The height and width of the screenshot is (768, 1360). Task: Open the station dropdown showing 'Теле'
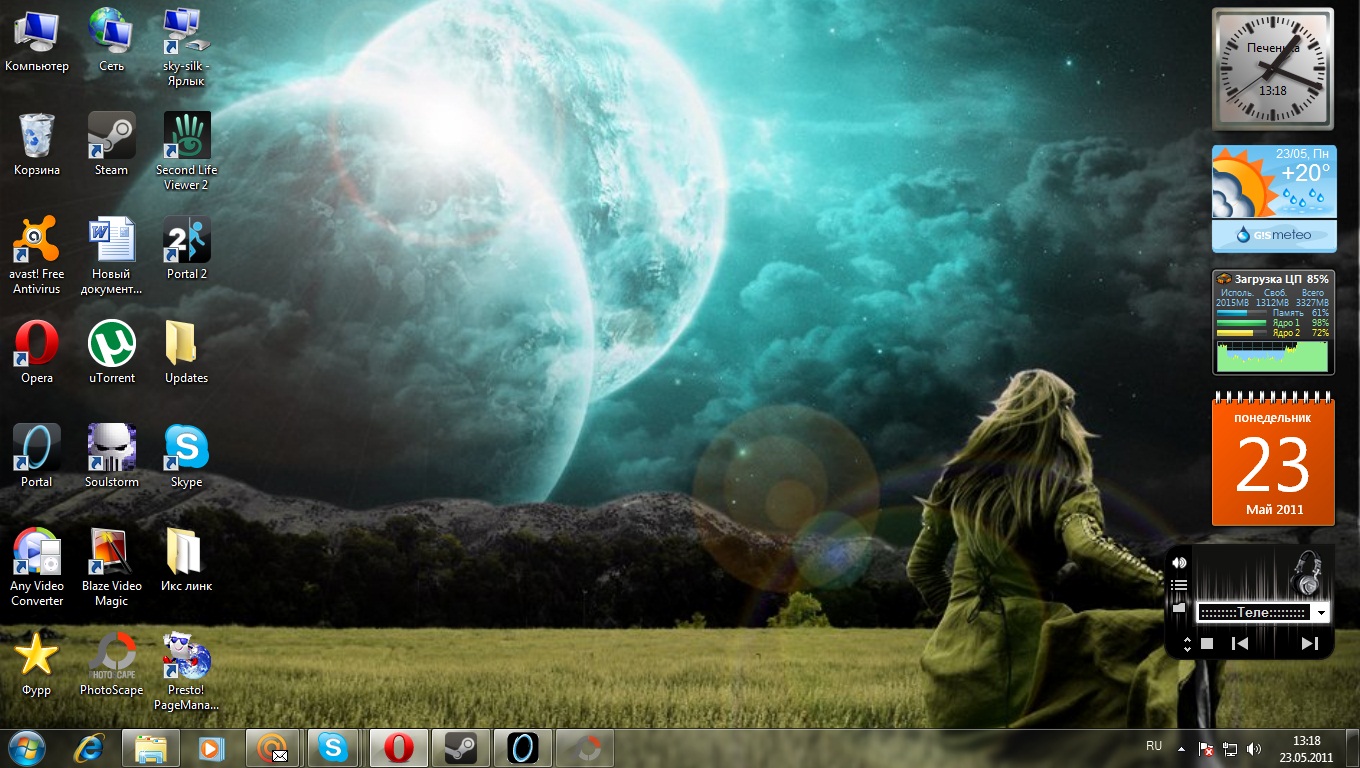(x=1321, y=613)
